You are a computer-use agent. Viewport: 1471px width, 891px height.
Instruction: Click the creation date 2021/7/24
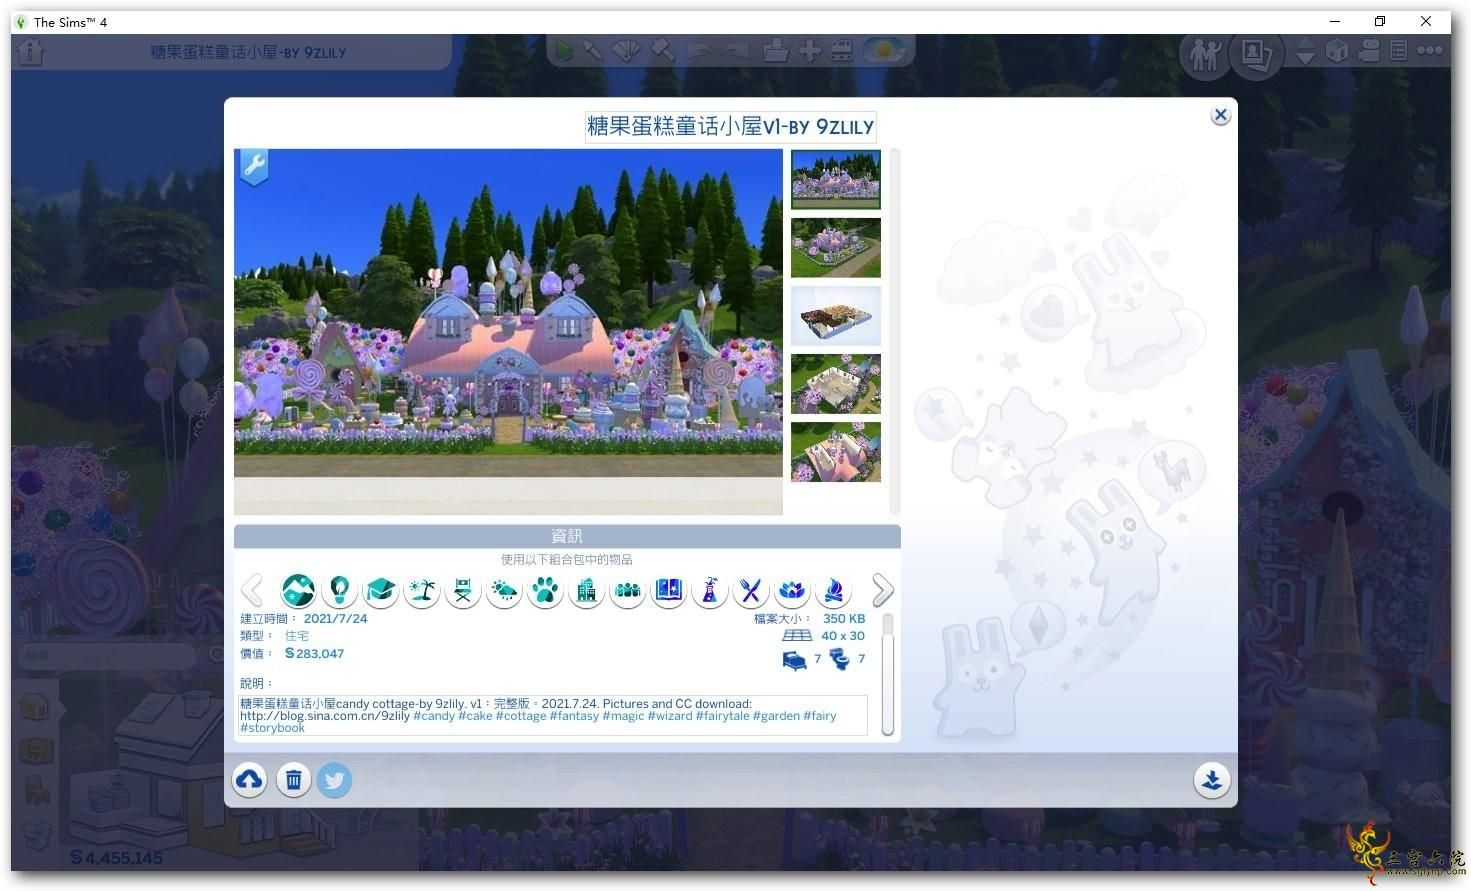(x=336, y=619)
